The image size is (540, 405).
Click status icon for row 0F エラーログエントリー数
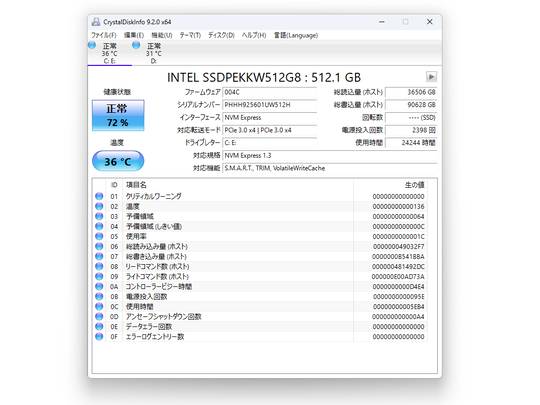coord(99,336)
